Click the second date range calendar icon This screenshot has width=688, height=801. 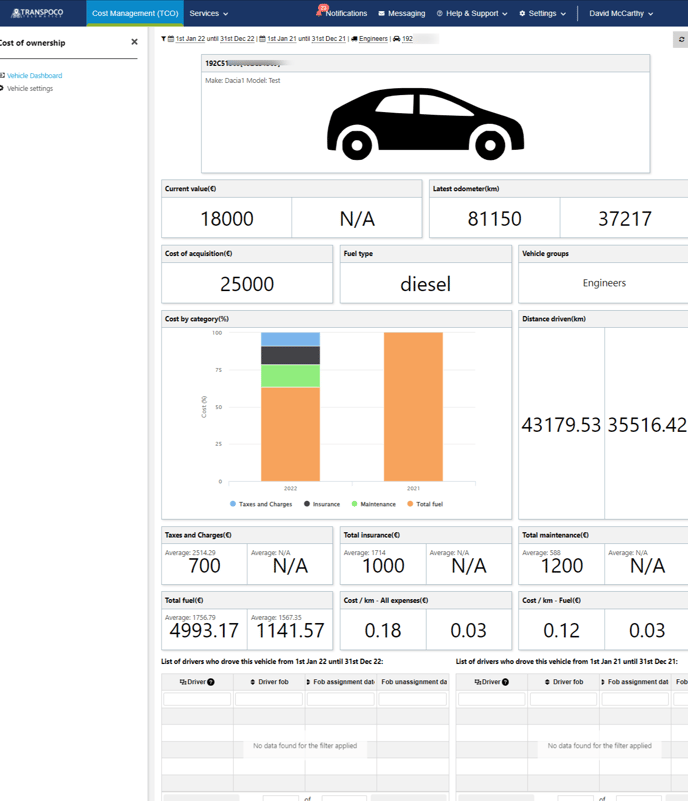point(262,39)
